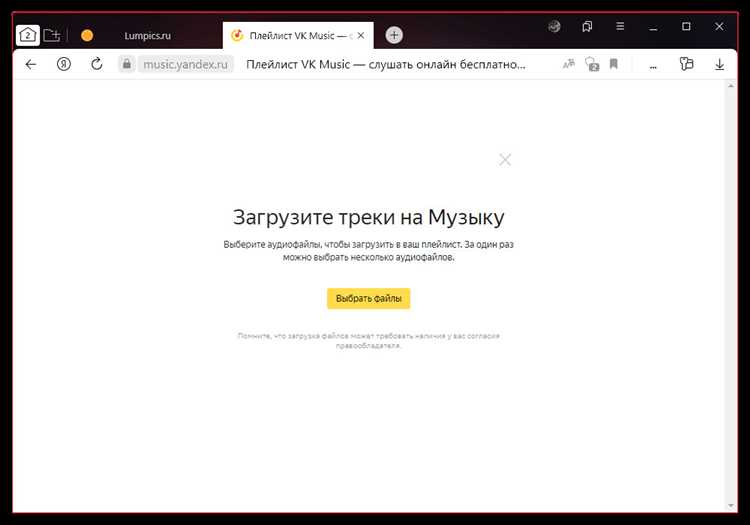Click the Помните copyright notice text
Screen dimensions: 750x525
368,340
